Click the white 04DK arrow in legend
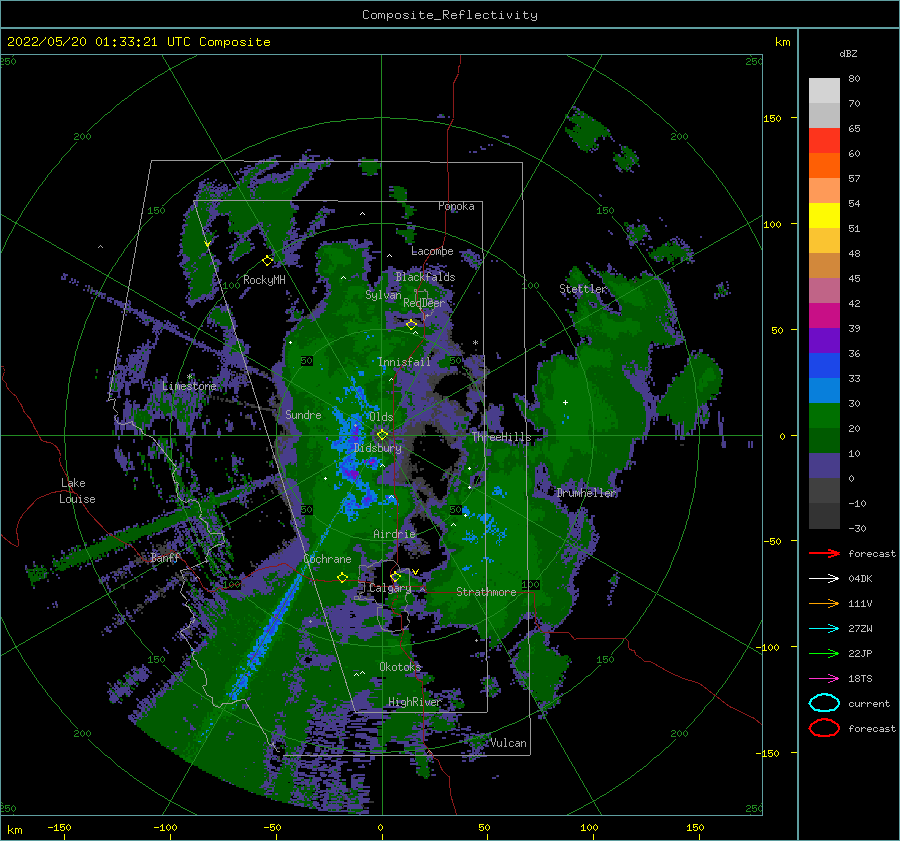The image size is (900, 841). [824, 578]
